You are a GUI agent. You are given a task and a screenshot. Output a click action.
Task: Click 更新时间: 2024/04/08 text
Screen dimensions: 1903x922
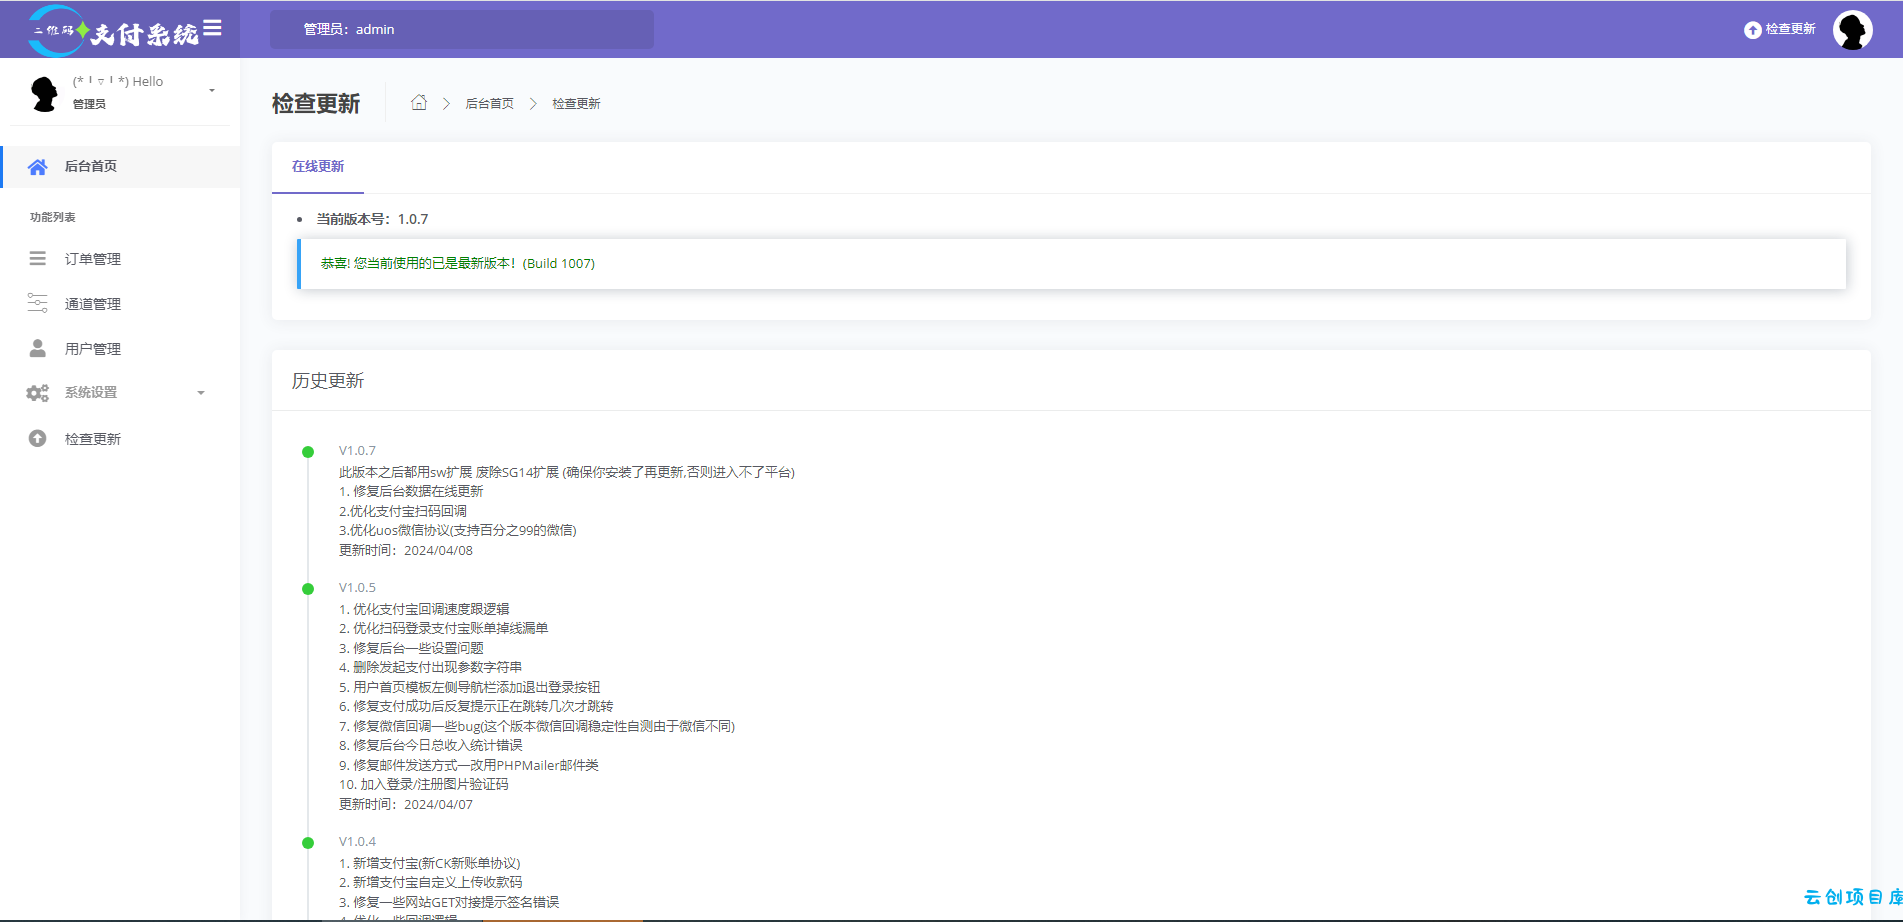click(406, 550)
